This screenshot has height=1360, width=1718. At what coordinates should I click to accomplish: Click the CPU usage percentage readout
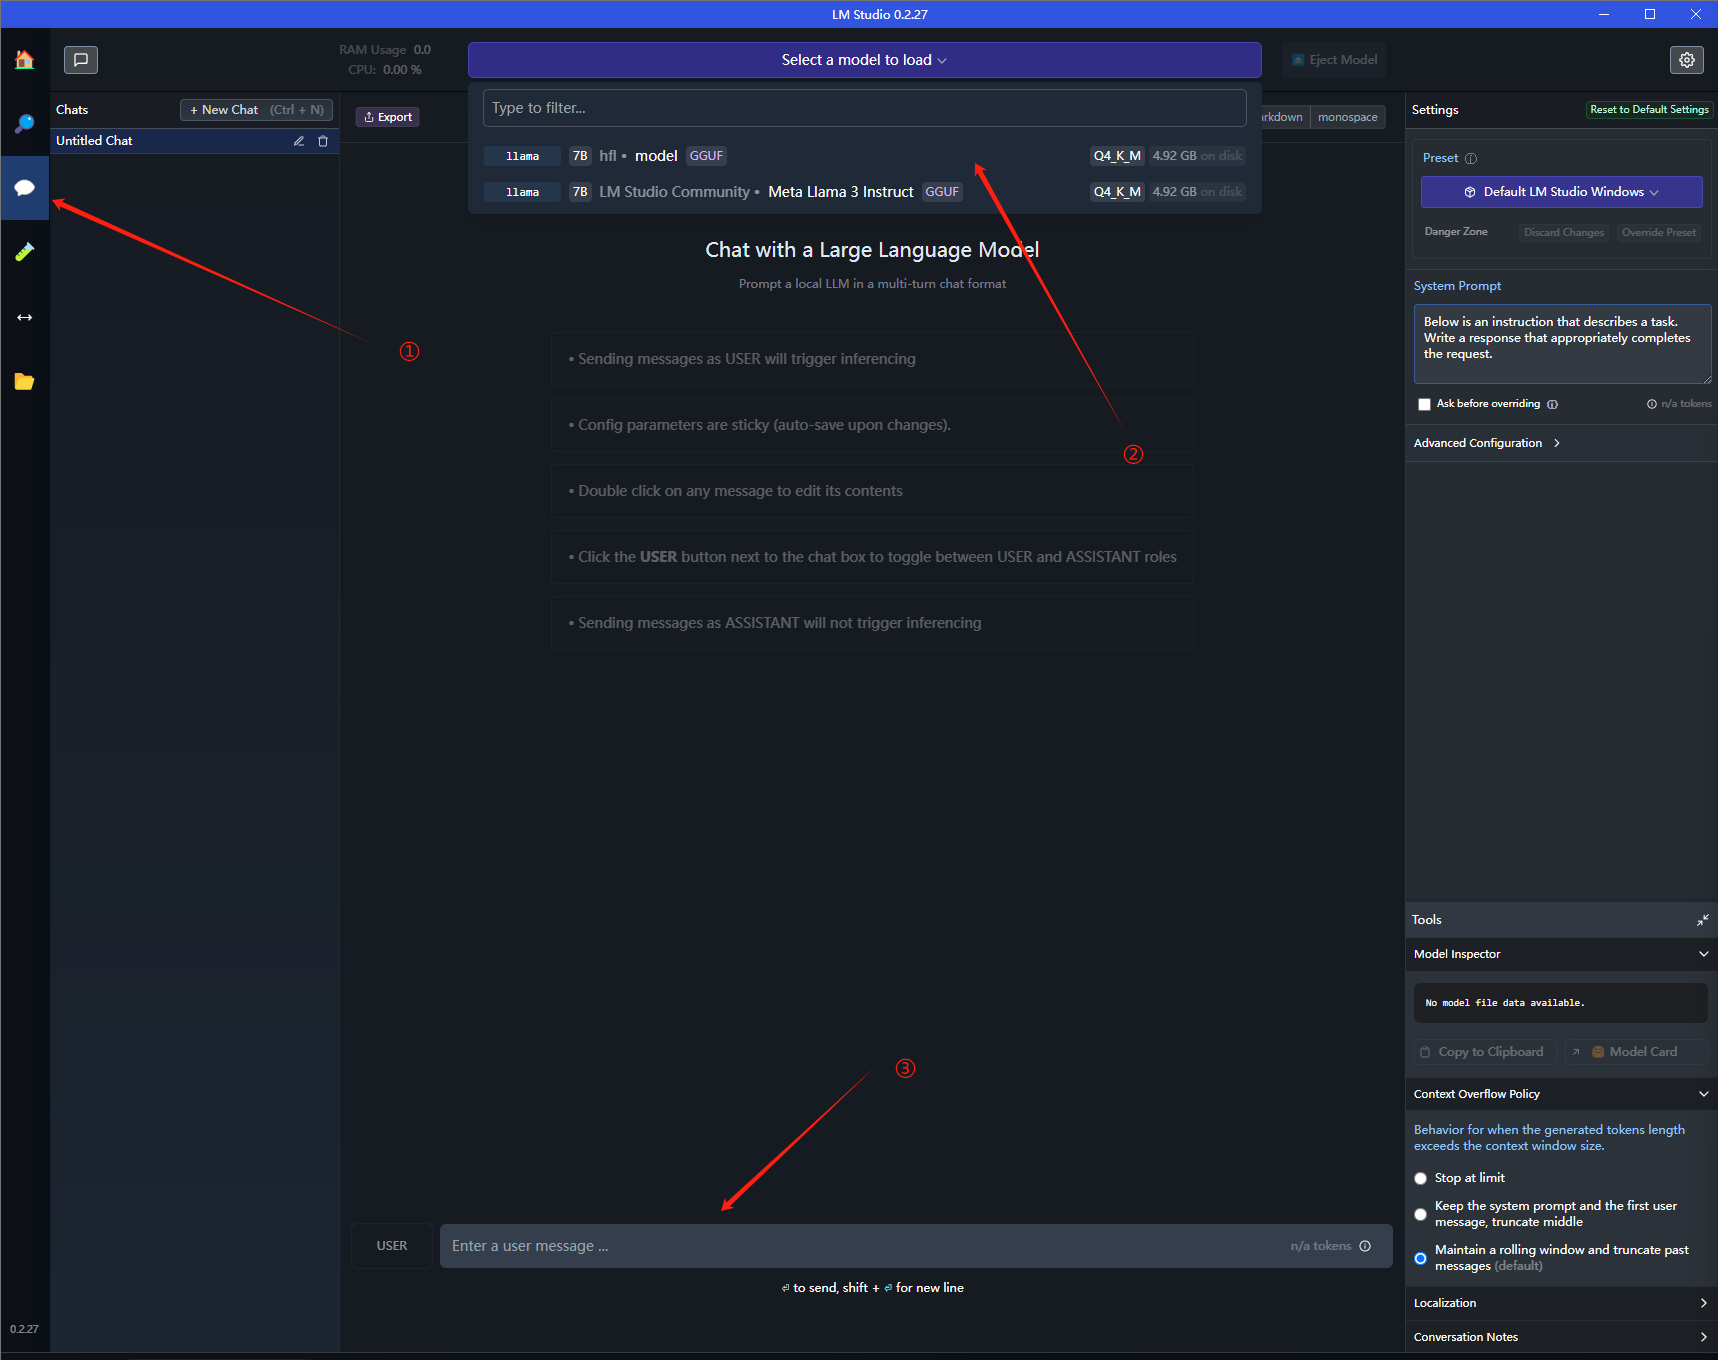(x=385, y=70)
